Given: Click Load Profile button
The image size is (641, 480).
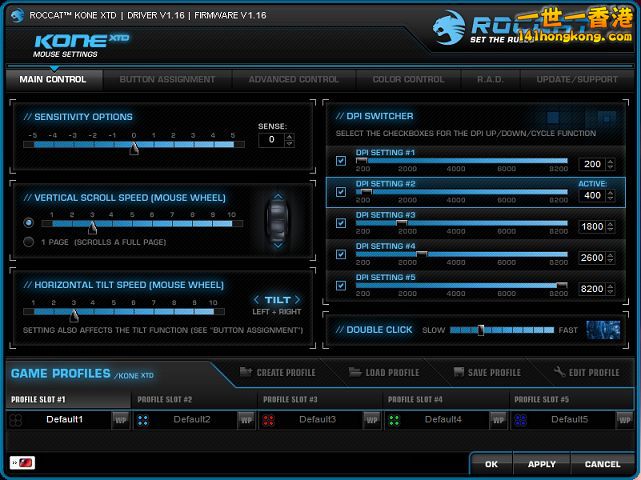Looking at the screenshot, I should click(x=384, y=372).
